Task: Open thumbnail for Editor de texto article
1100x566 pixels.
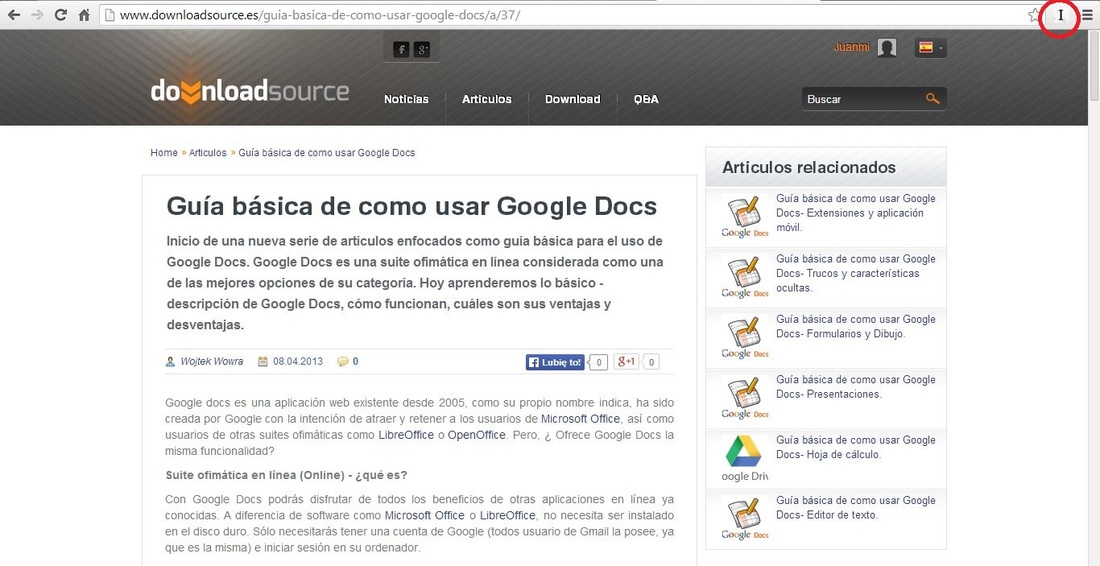Action: click(745, 518)
